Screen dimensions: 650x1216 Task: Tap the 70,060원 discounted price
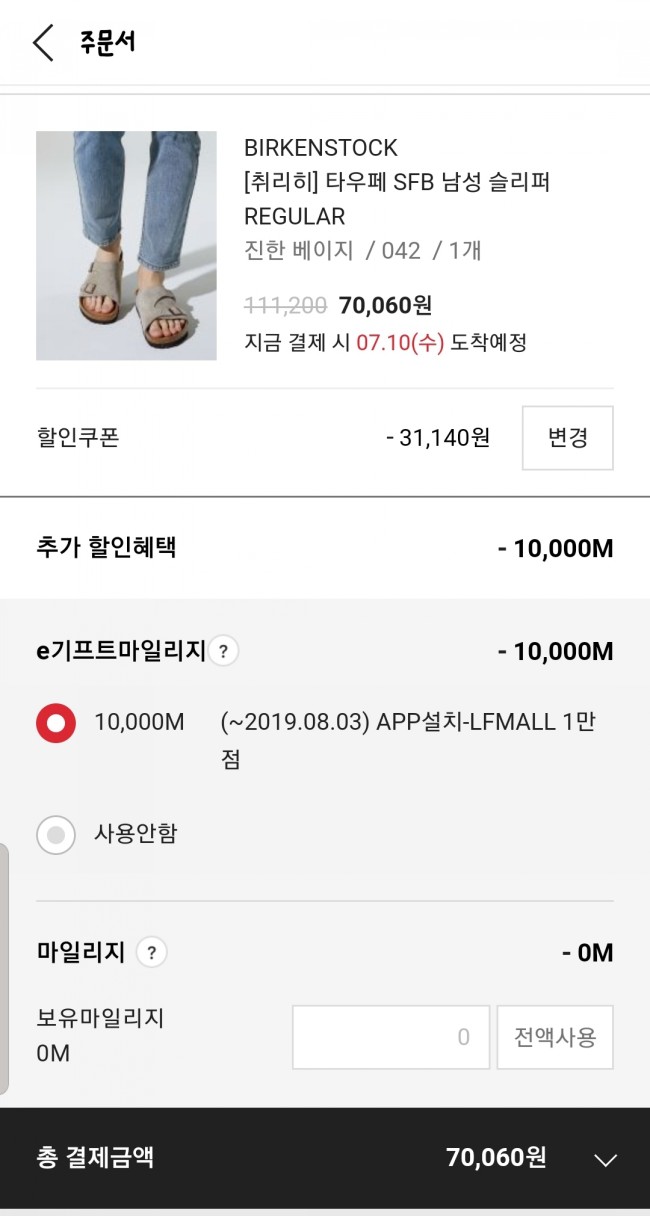(x=385, y=306)
